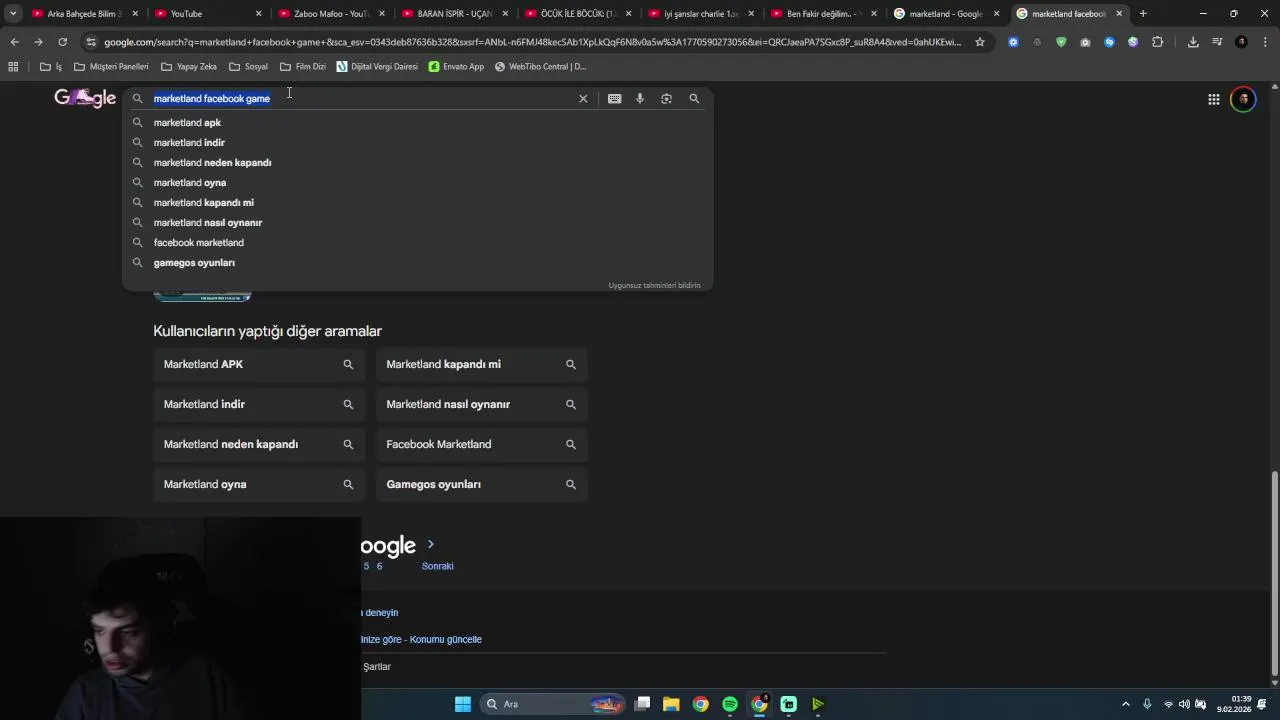Report predictions via Uygunsuz tahminleri bildirin
This screenshot has width=1280, height=720.
coord(654,286)
